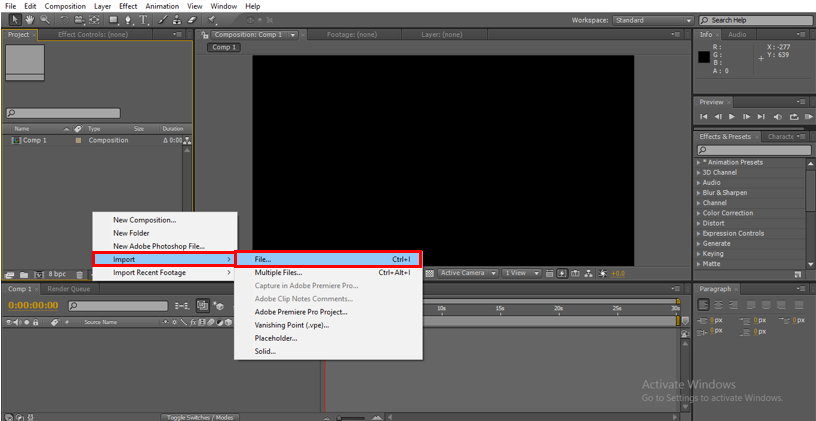Viewport: 816px width, 421px height.
Task: Click Play in the Preview panel
Action: (x=732, y=117)
